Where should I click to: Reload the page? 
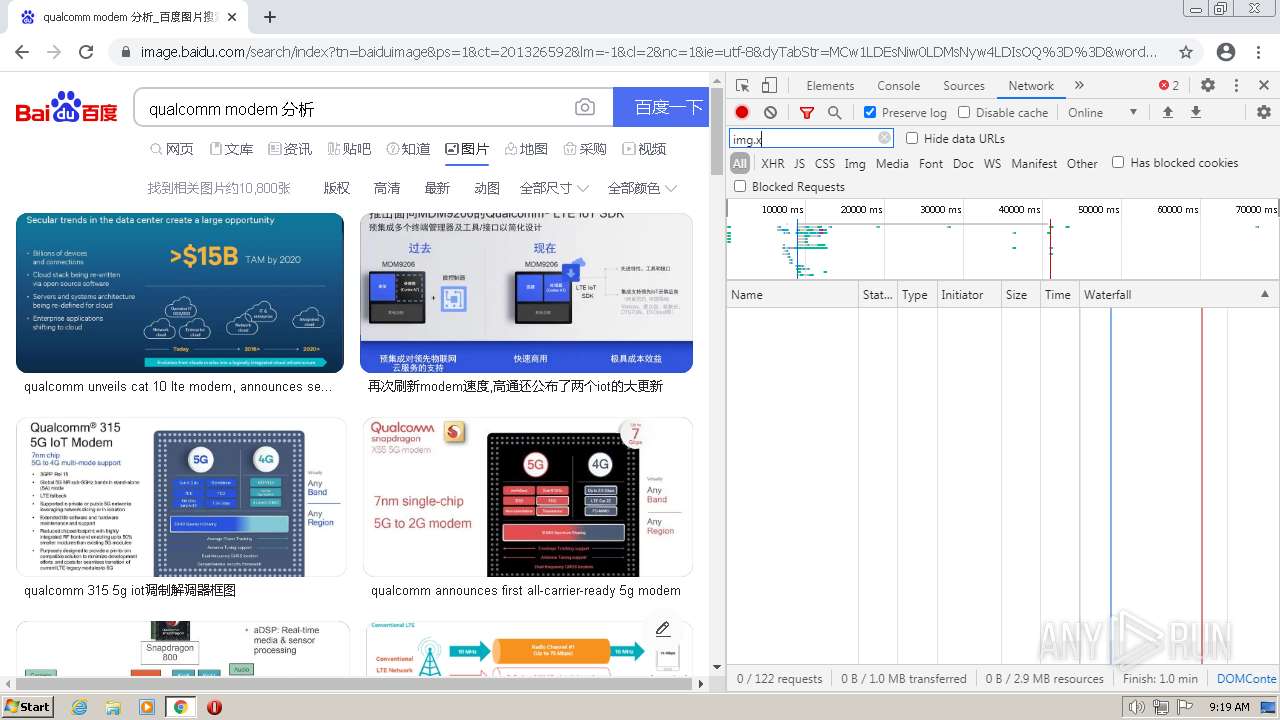86,52
